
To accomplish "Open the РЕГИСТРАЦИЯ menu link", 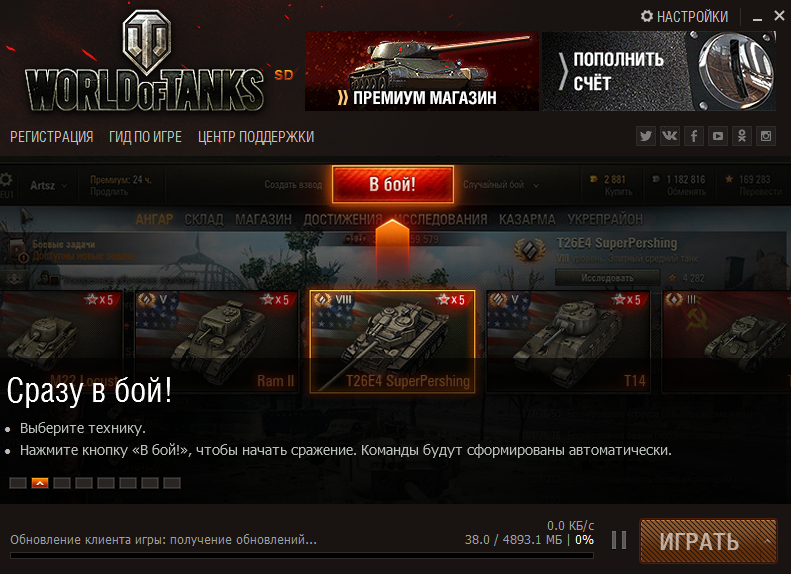I will [51, 137].
